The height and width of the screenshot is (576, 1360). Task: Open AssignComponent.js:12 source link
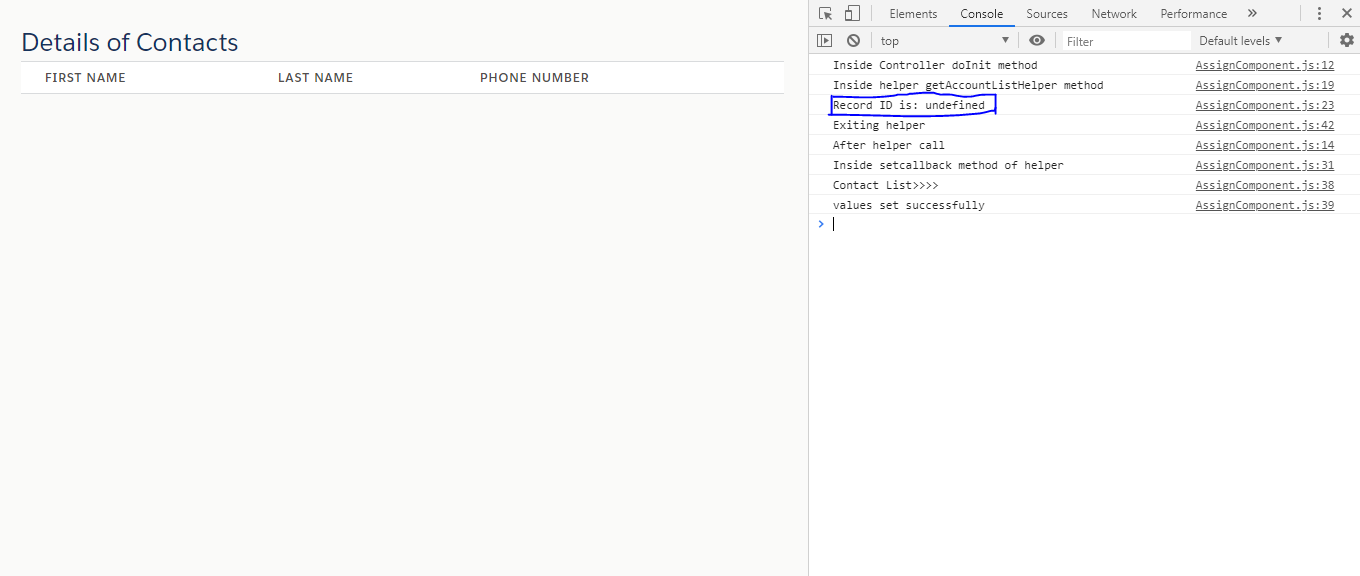click(1265, 65)
